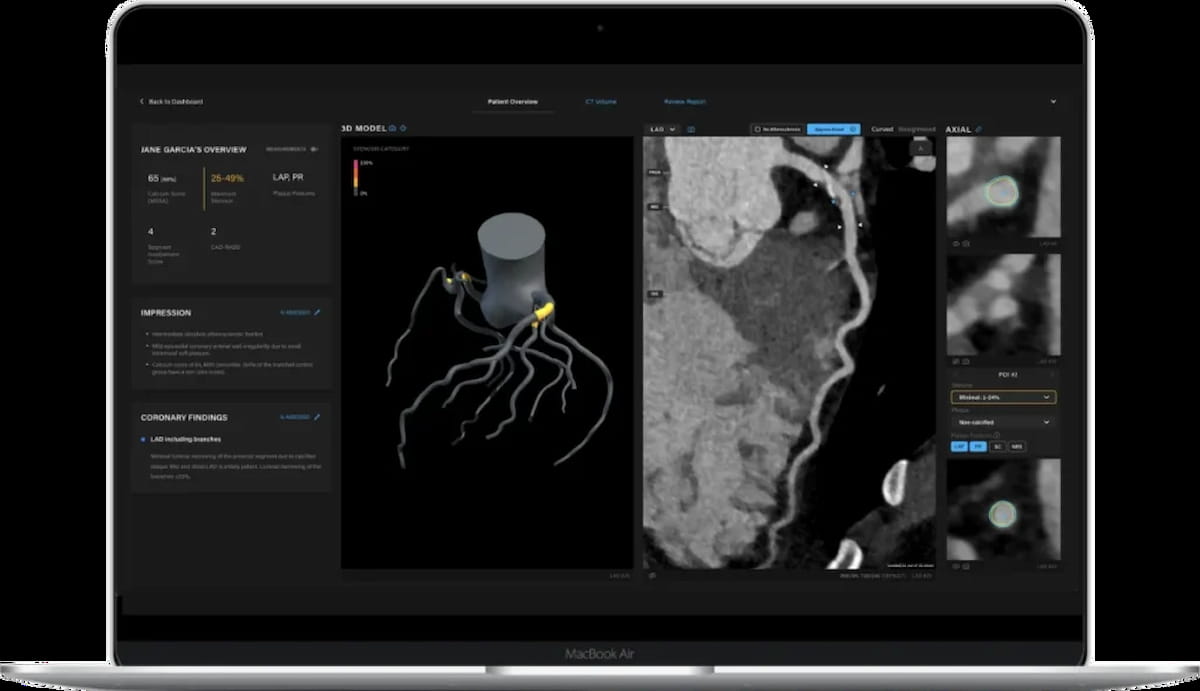The height and width of the screenshot is (691, 1200).
Task: Click the PROX marker label on CT view
Action: [653, 173]
